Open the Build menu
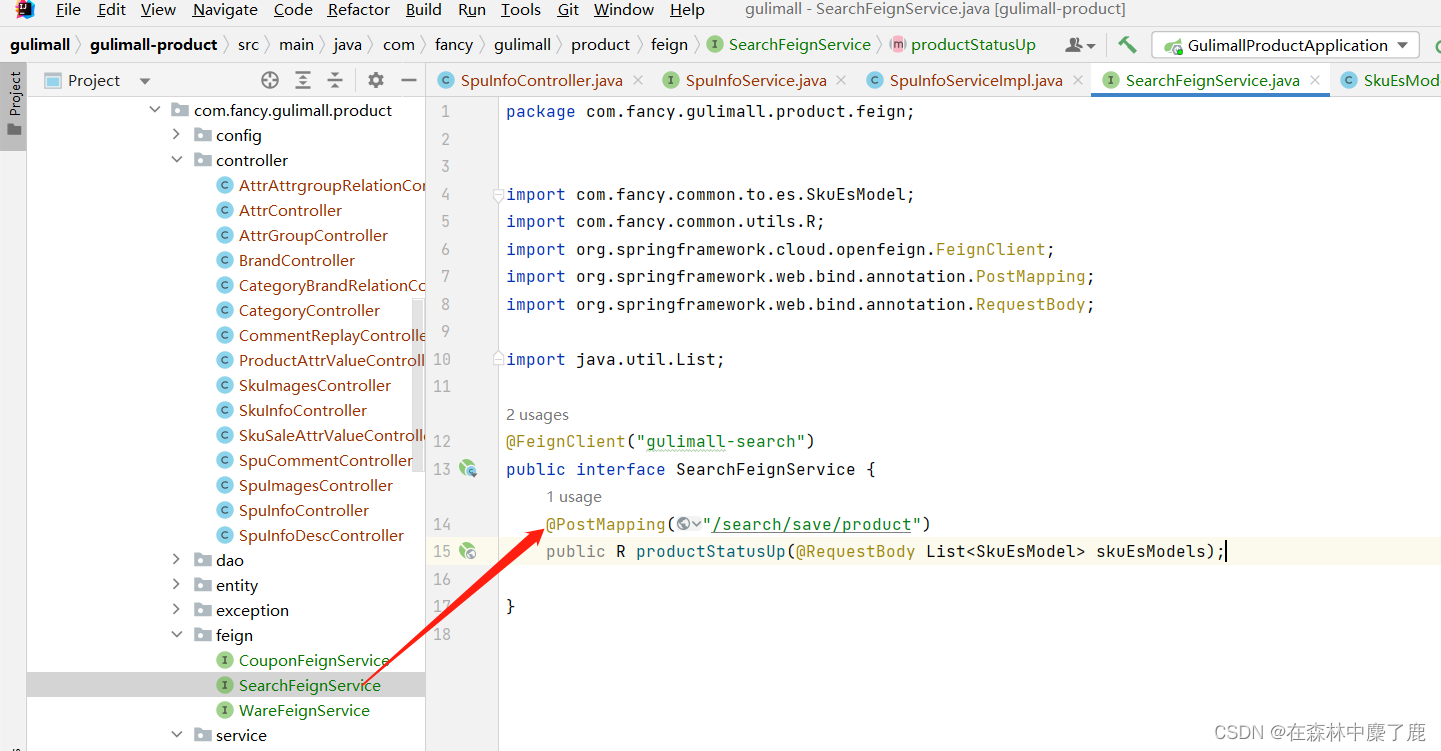This screenshot has height=751, width=1441. [x=424, y=10]
